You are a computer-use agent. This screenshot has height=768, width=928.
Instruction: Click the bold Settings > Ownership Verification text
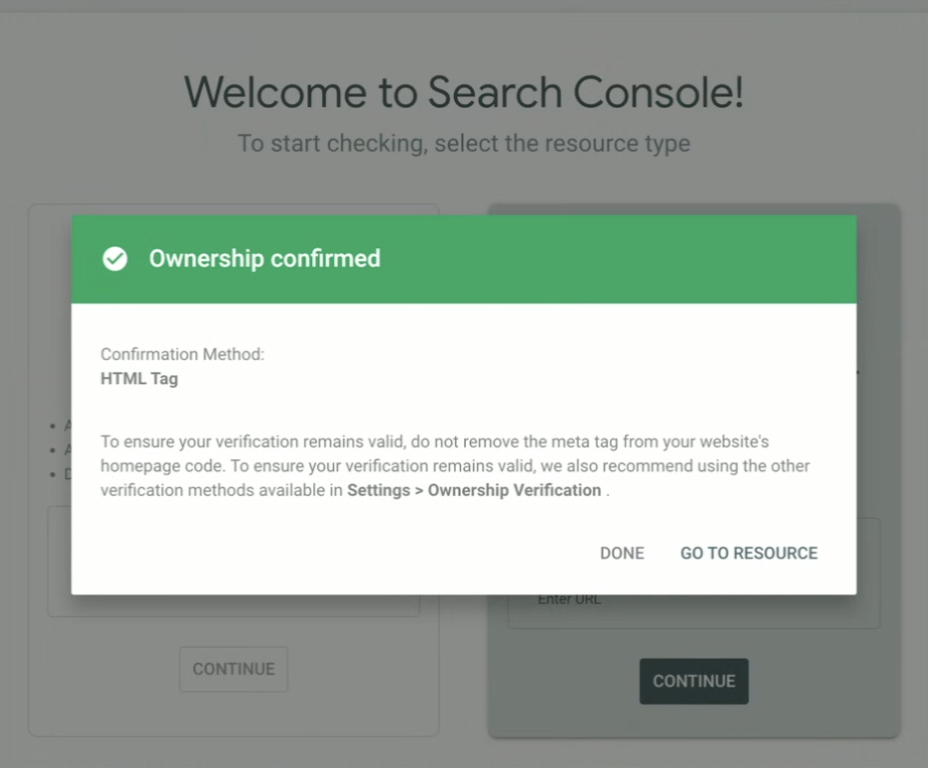pyautogui.click(x=474, y=490)
